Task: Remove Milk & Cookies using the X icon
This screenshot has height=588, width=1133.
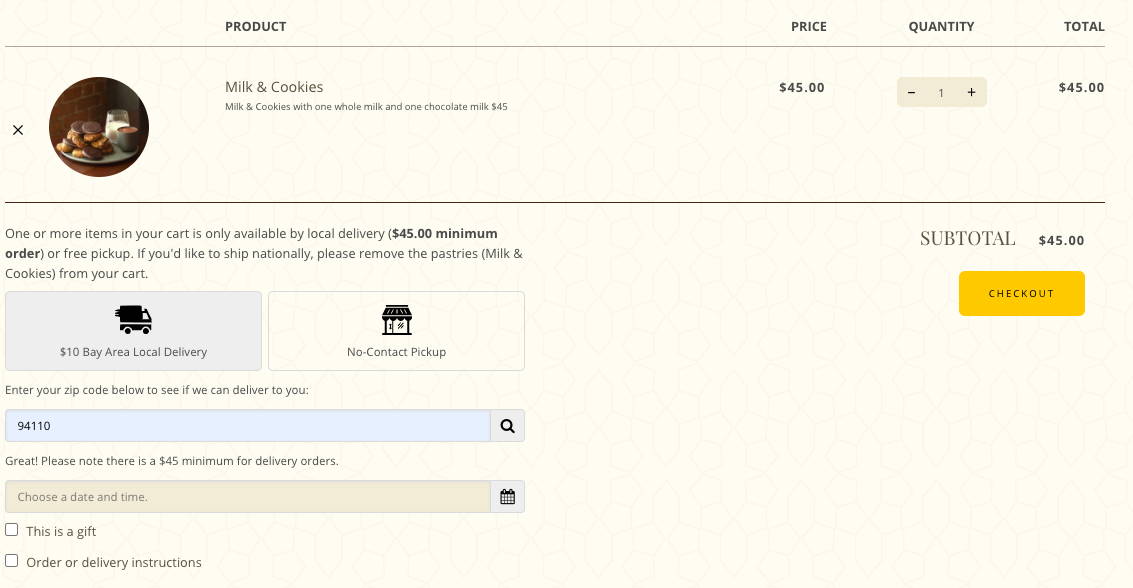Action: [x=18, y=130]
